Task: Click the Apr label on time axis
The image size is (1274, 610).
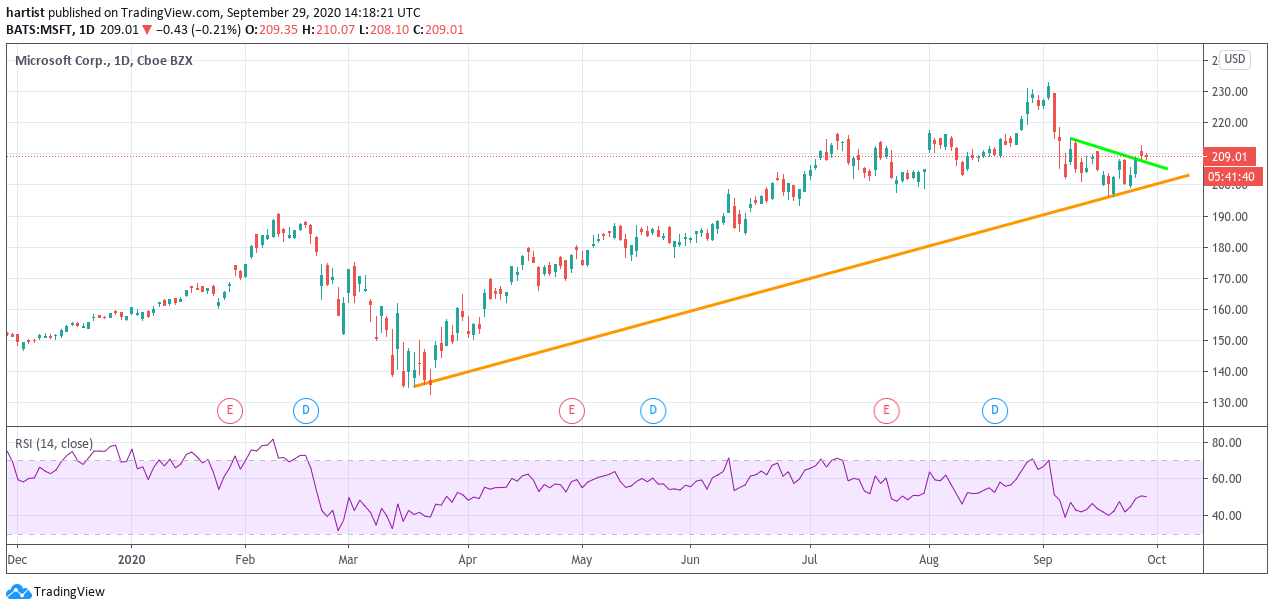Action: pyautogui.click(x=466, y=560)
